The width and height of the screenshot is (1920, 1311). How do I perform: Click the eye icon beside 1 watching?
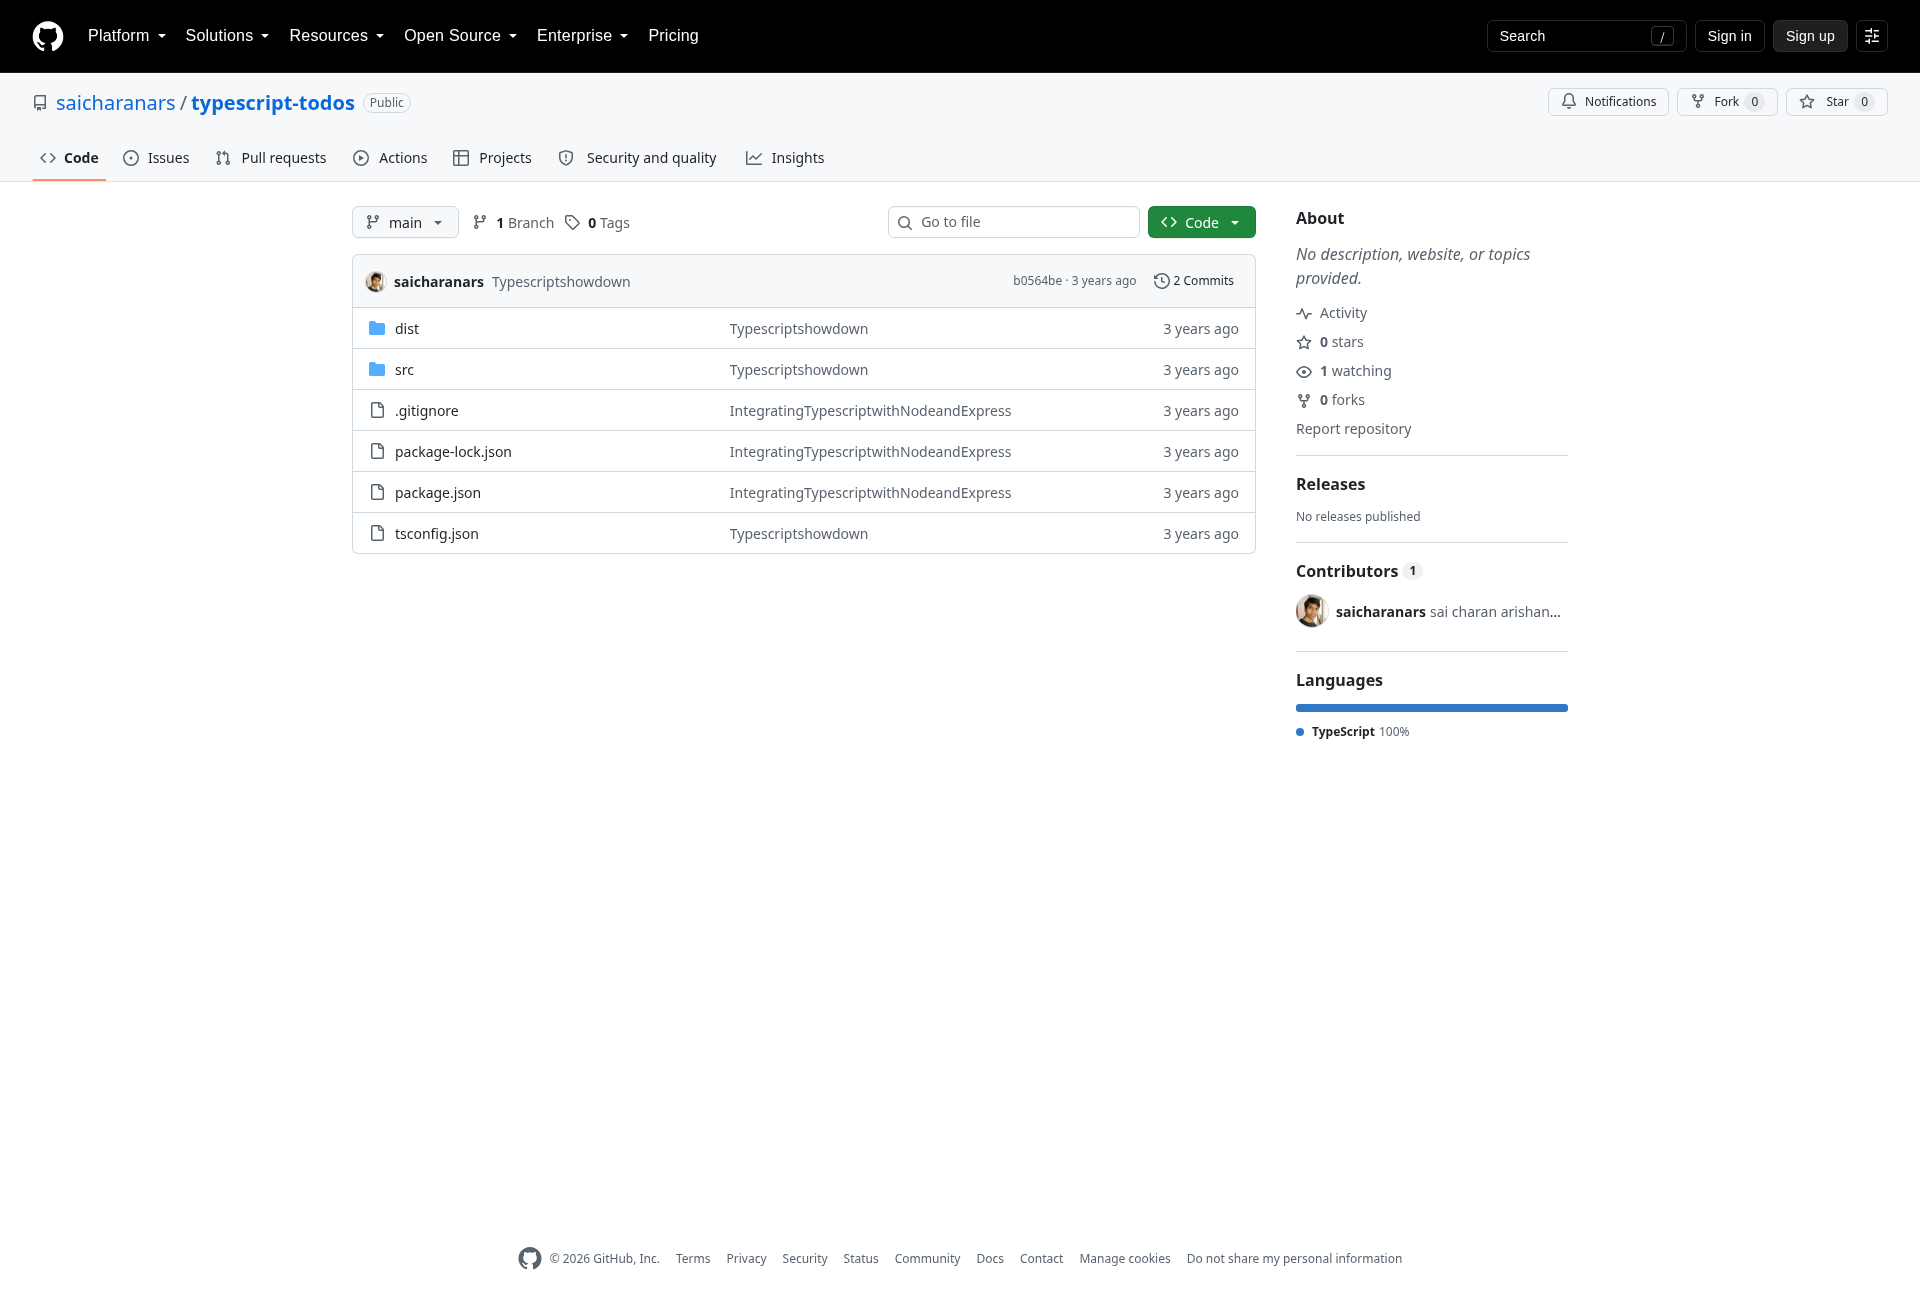click(x=1304, y=371)
